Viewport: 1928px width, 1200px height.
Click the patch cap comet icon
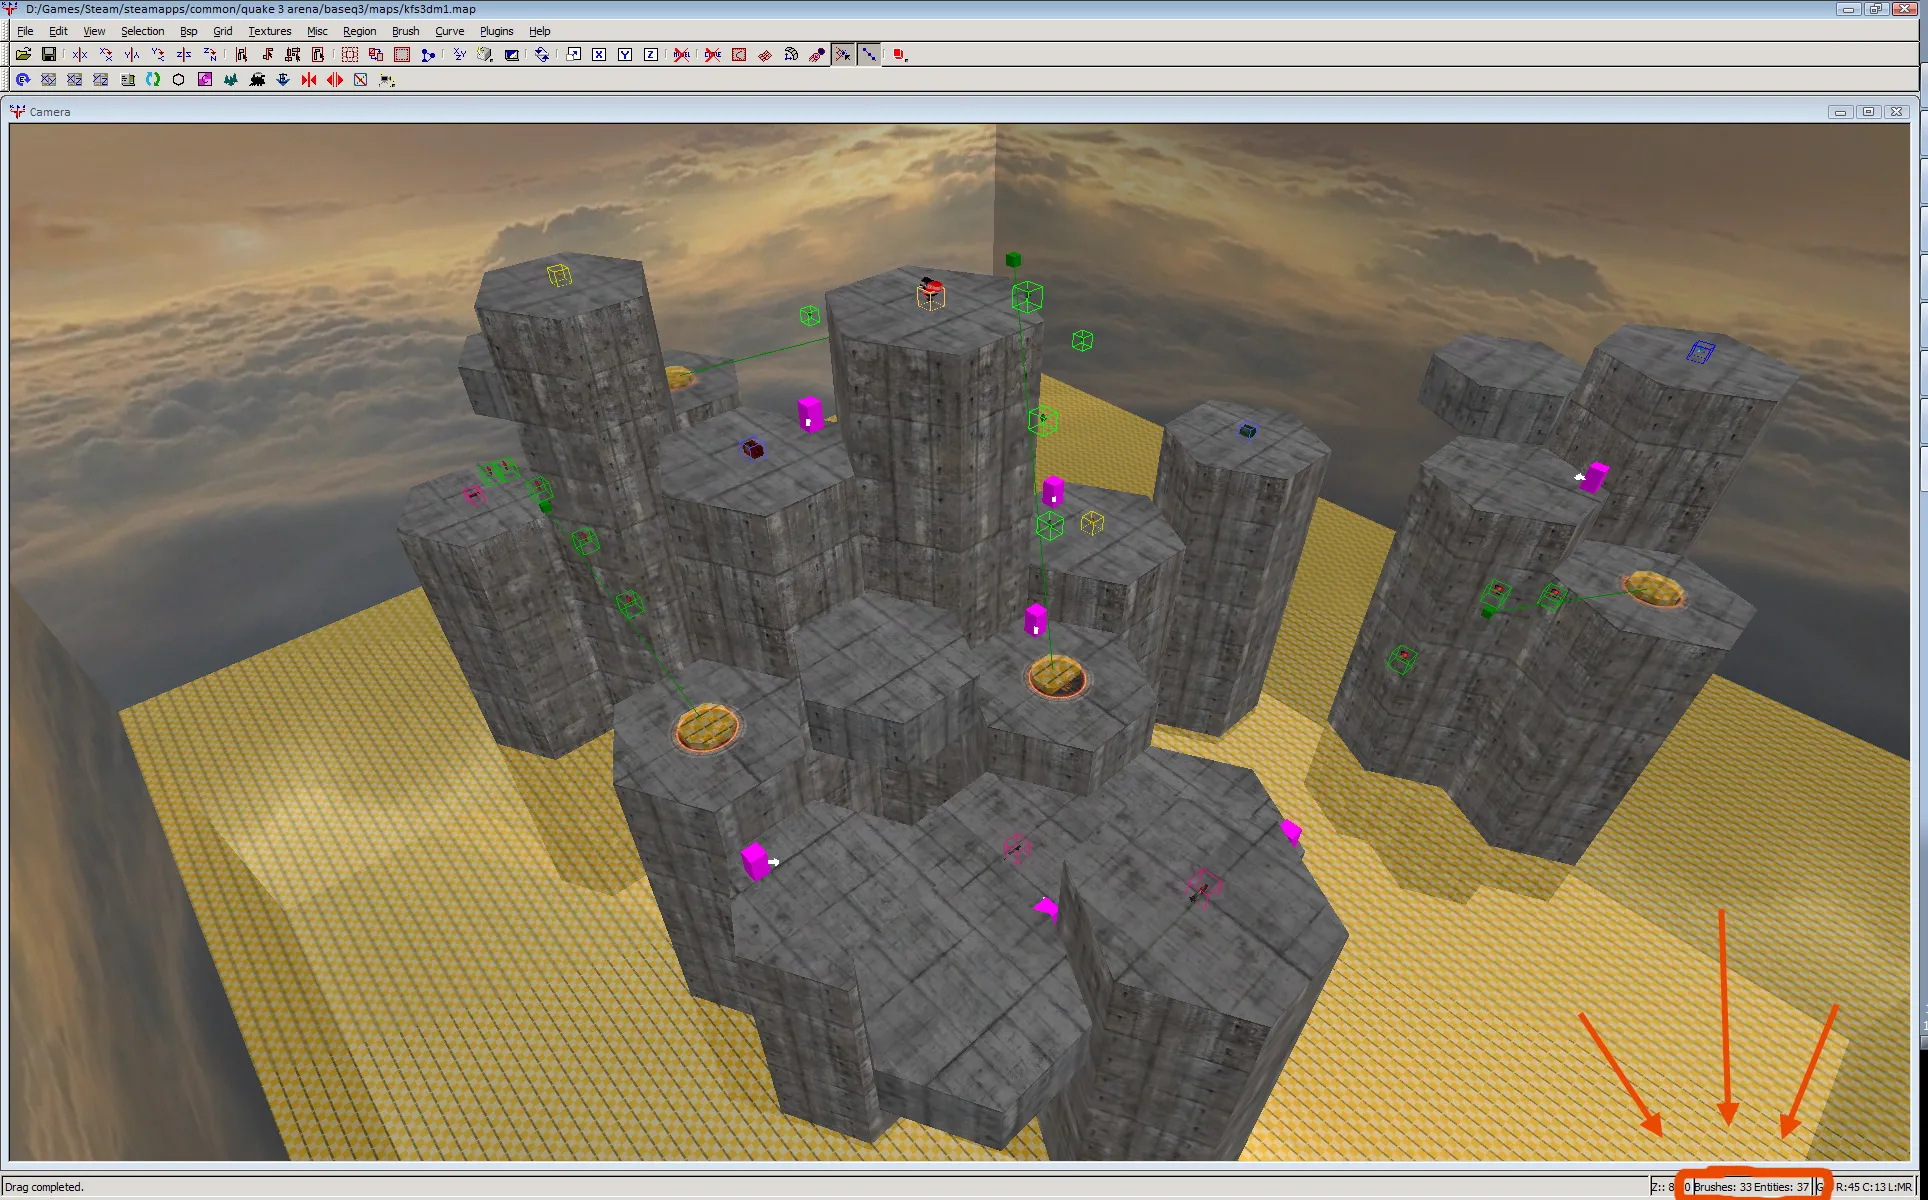(817, 55)
